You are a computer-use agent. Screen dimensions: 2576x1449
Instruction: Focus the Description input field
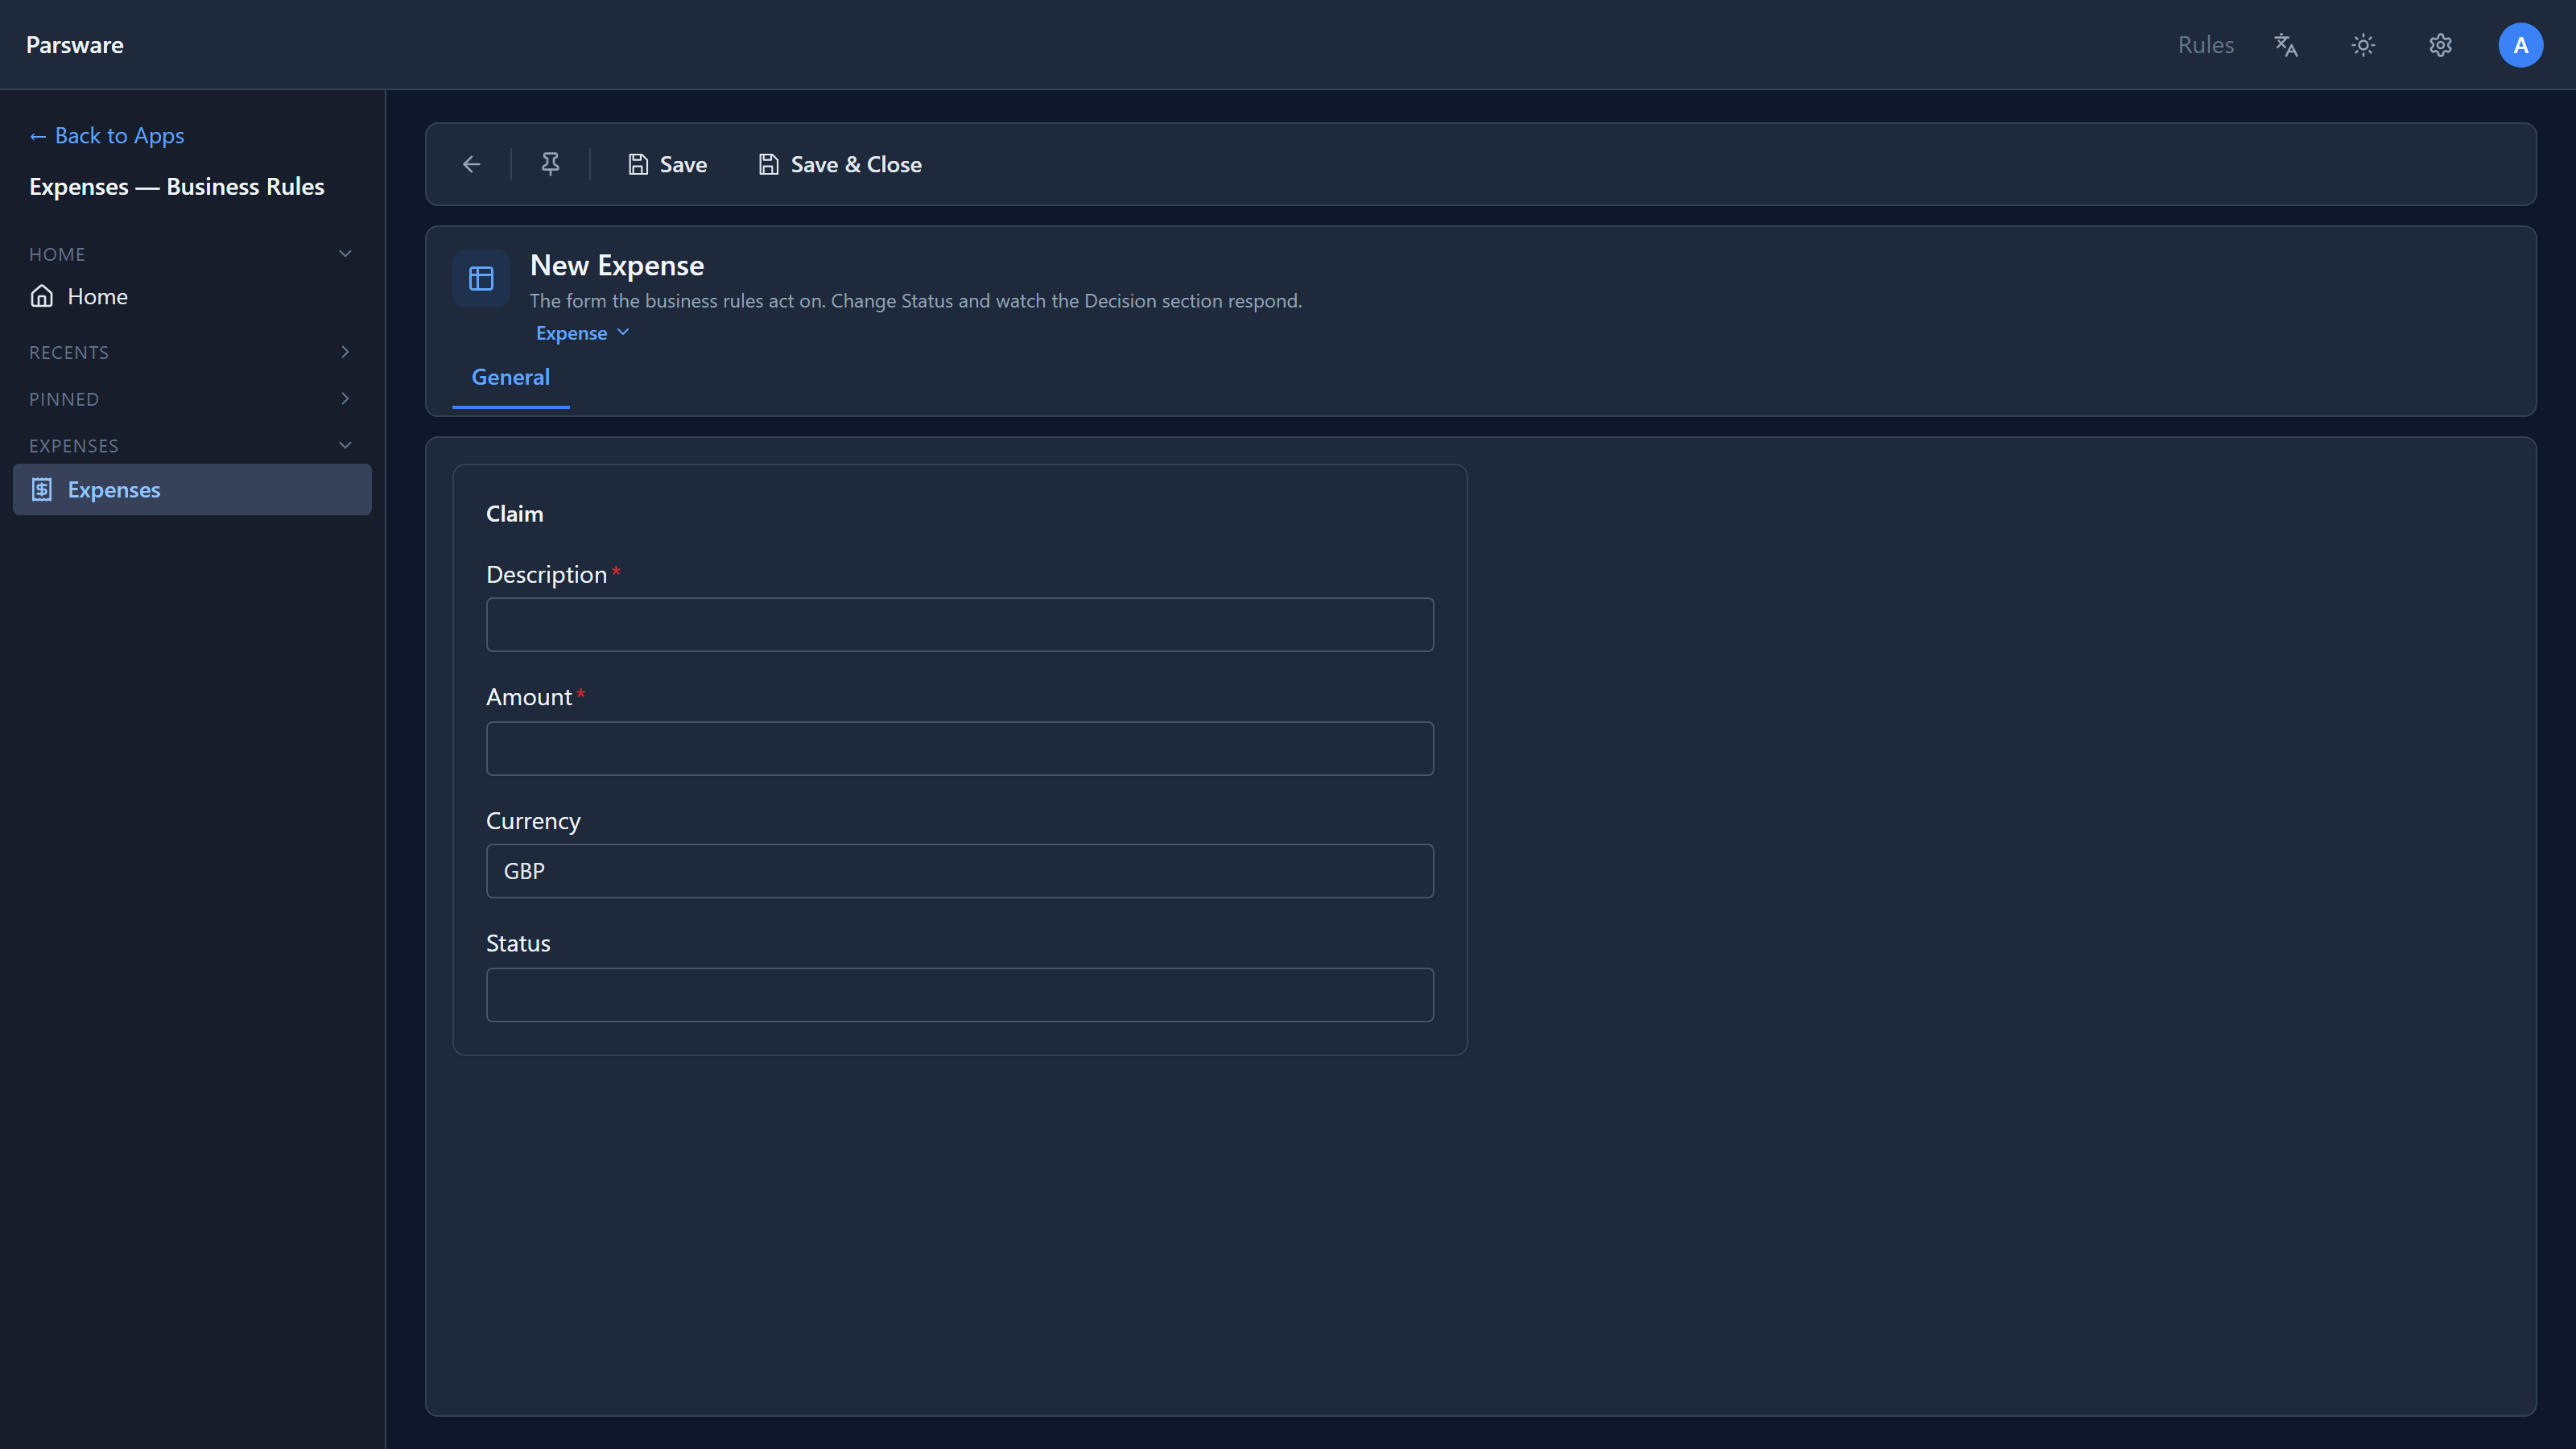tap(959, 625)
